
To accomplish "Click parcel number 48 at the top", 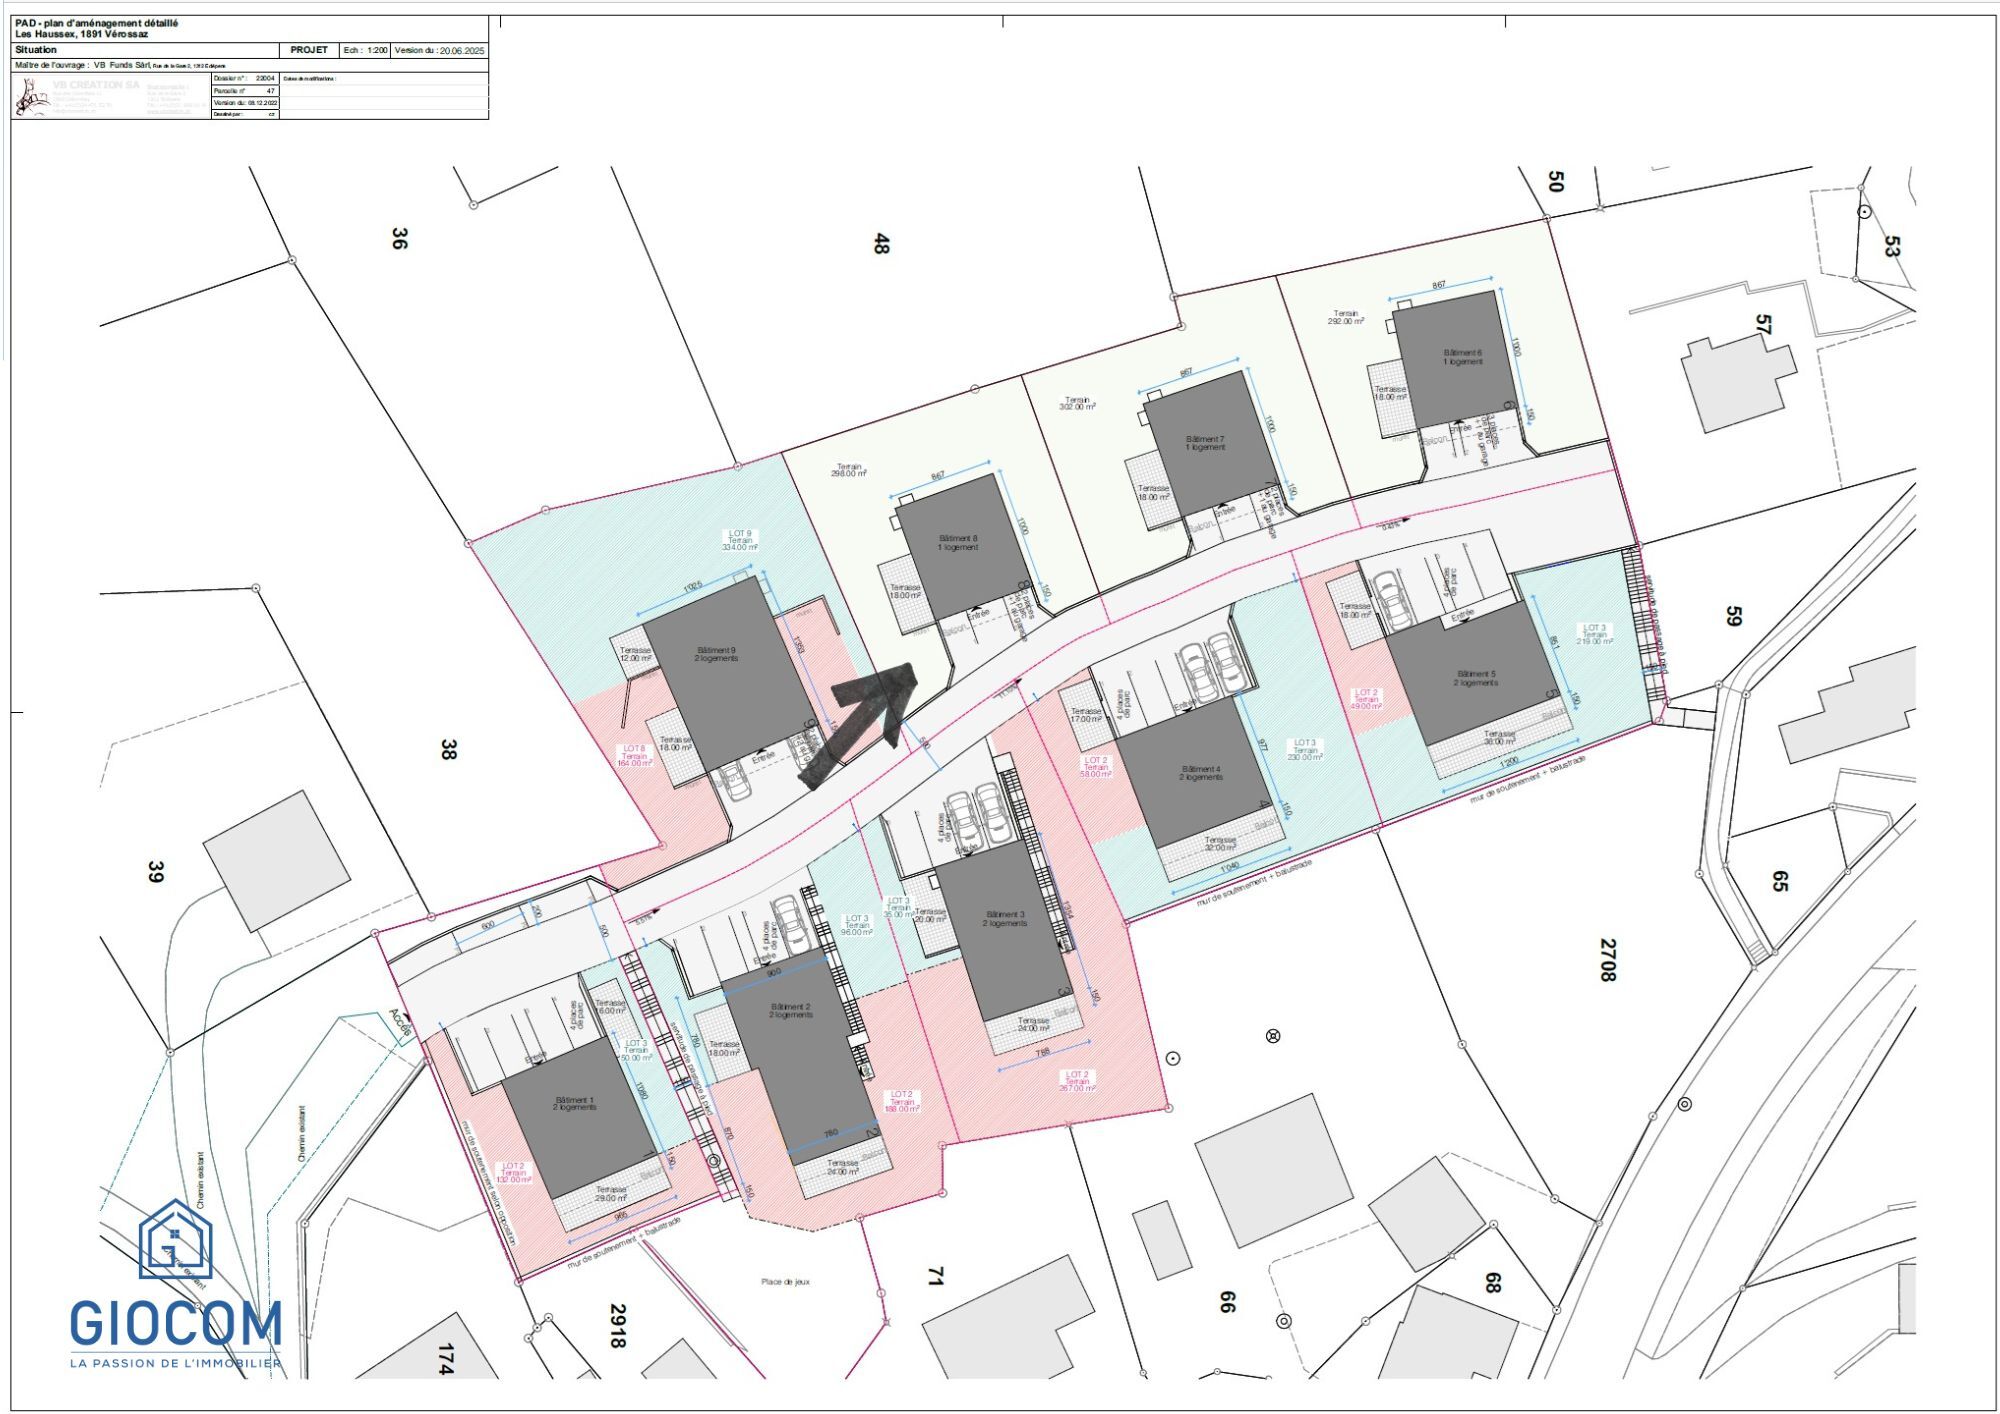I will pyautogui.click(x=881, y=243).
